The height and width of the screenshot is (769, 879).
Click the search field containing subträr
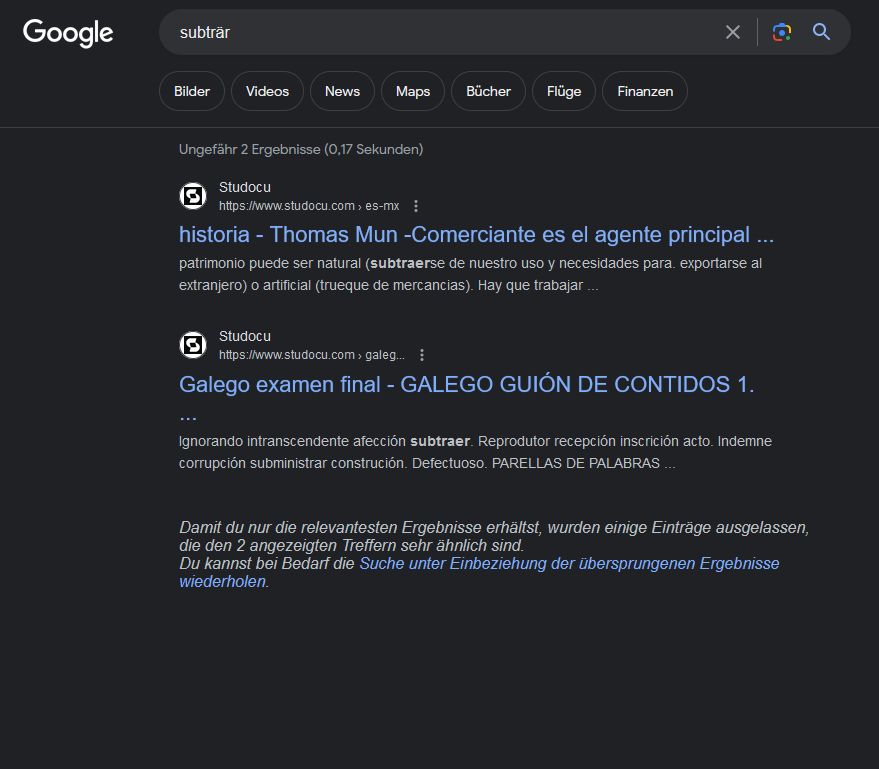click(x=440, y=32)
